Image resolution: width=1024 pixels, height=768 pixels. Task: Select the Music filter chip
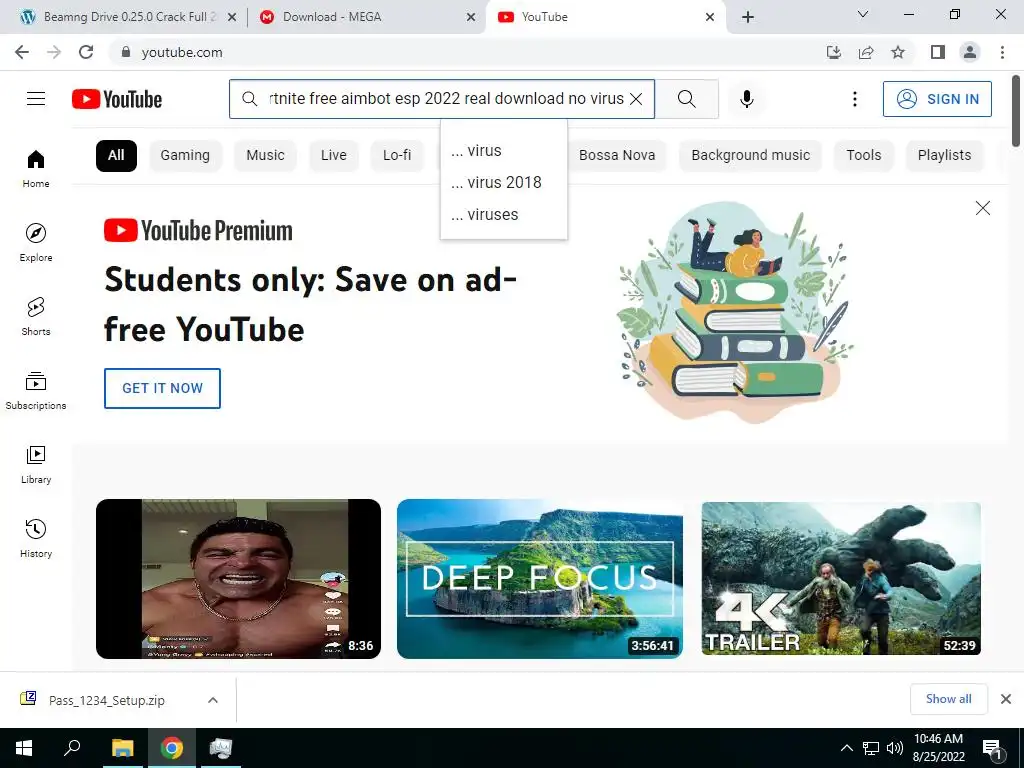(x=265, y=155)
